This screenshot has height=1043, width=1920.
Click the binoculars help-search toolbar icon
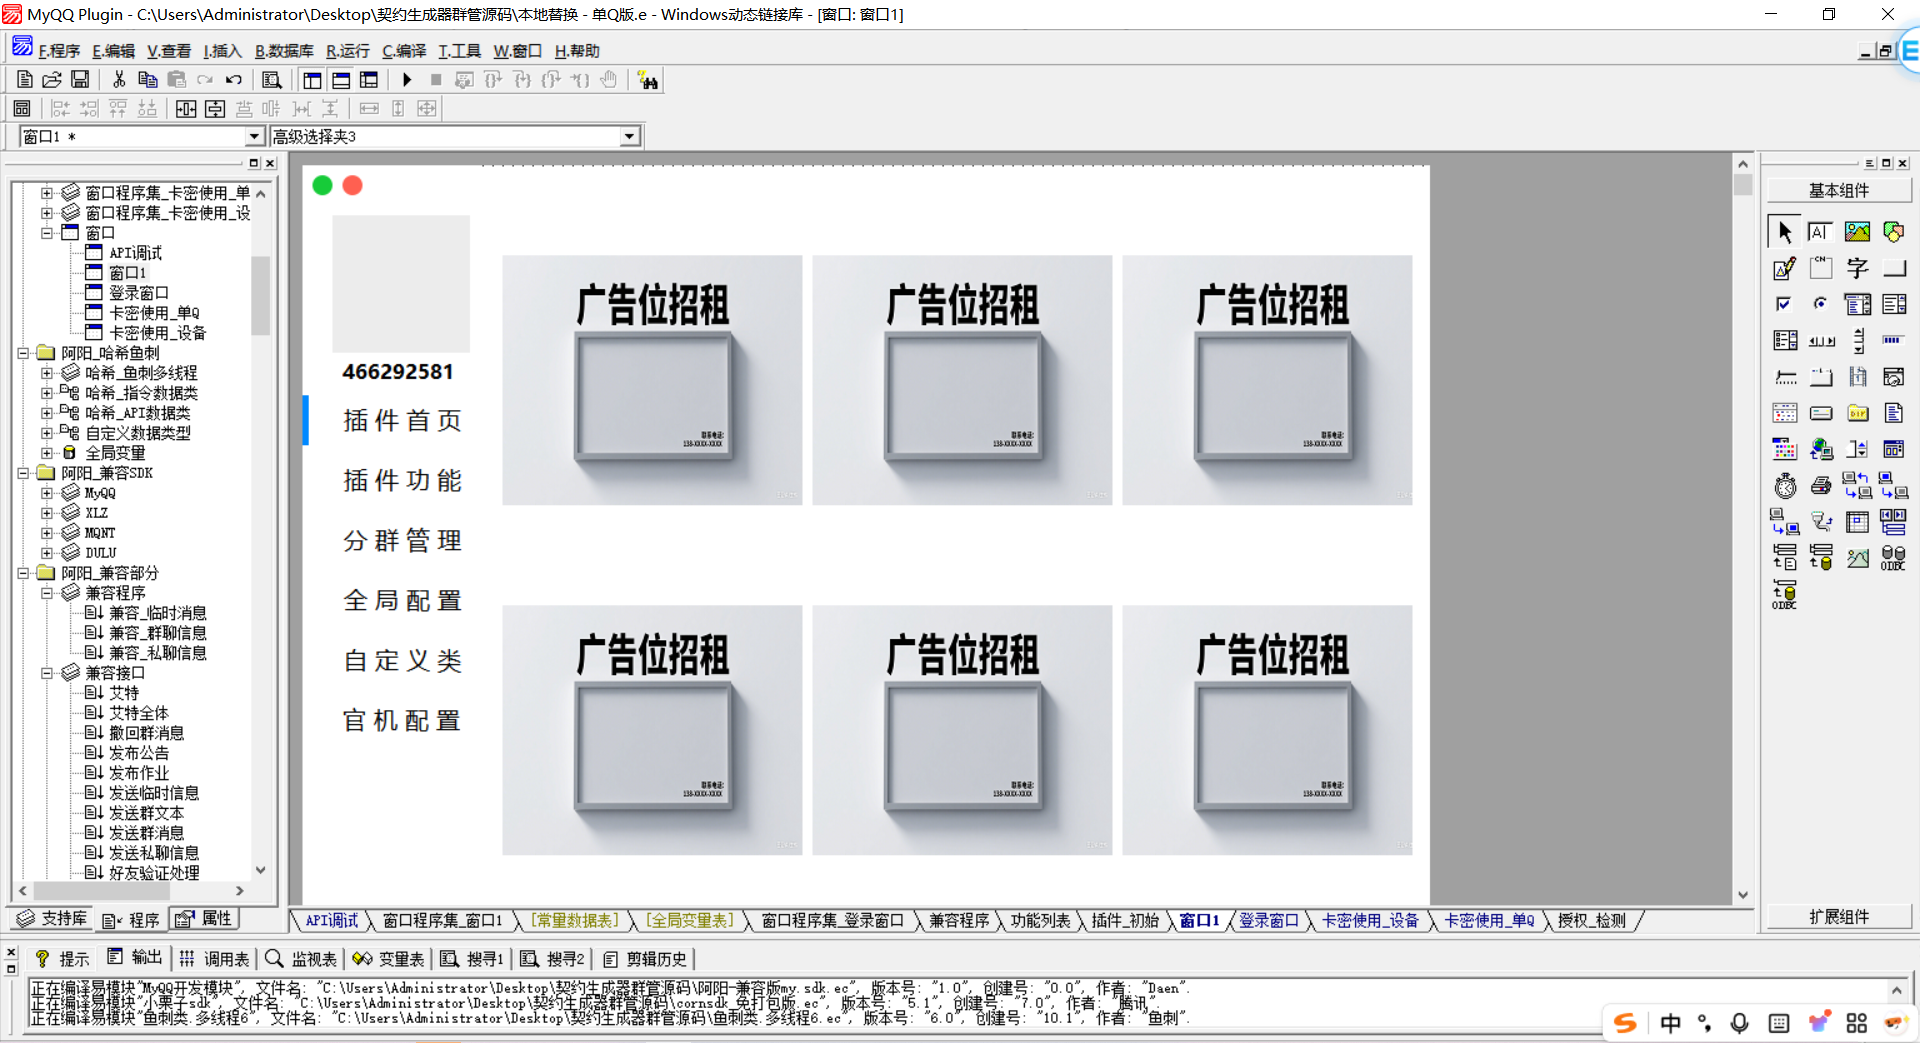pos(648,81)
